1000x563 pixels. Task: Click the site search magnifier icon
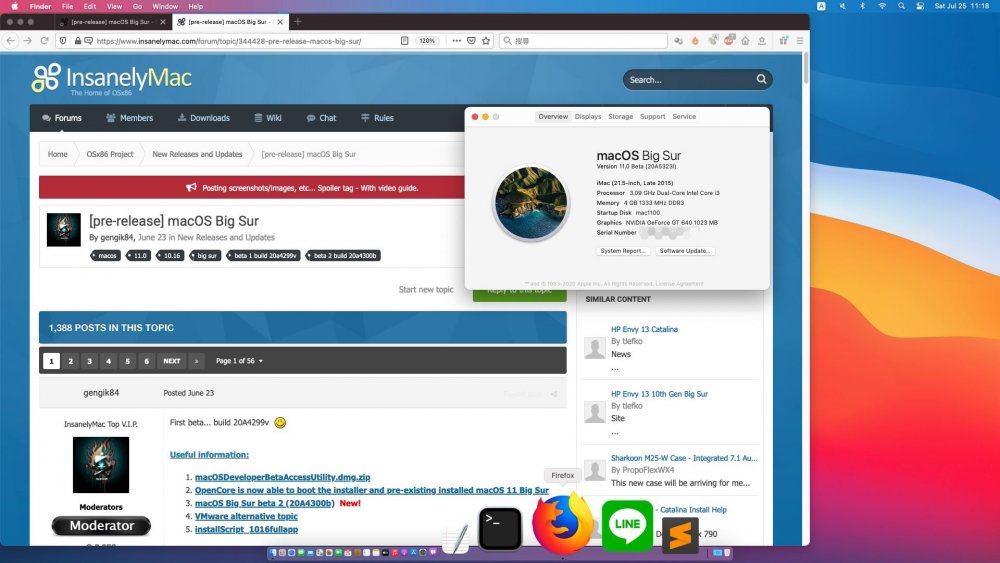(761, 79)
